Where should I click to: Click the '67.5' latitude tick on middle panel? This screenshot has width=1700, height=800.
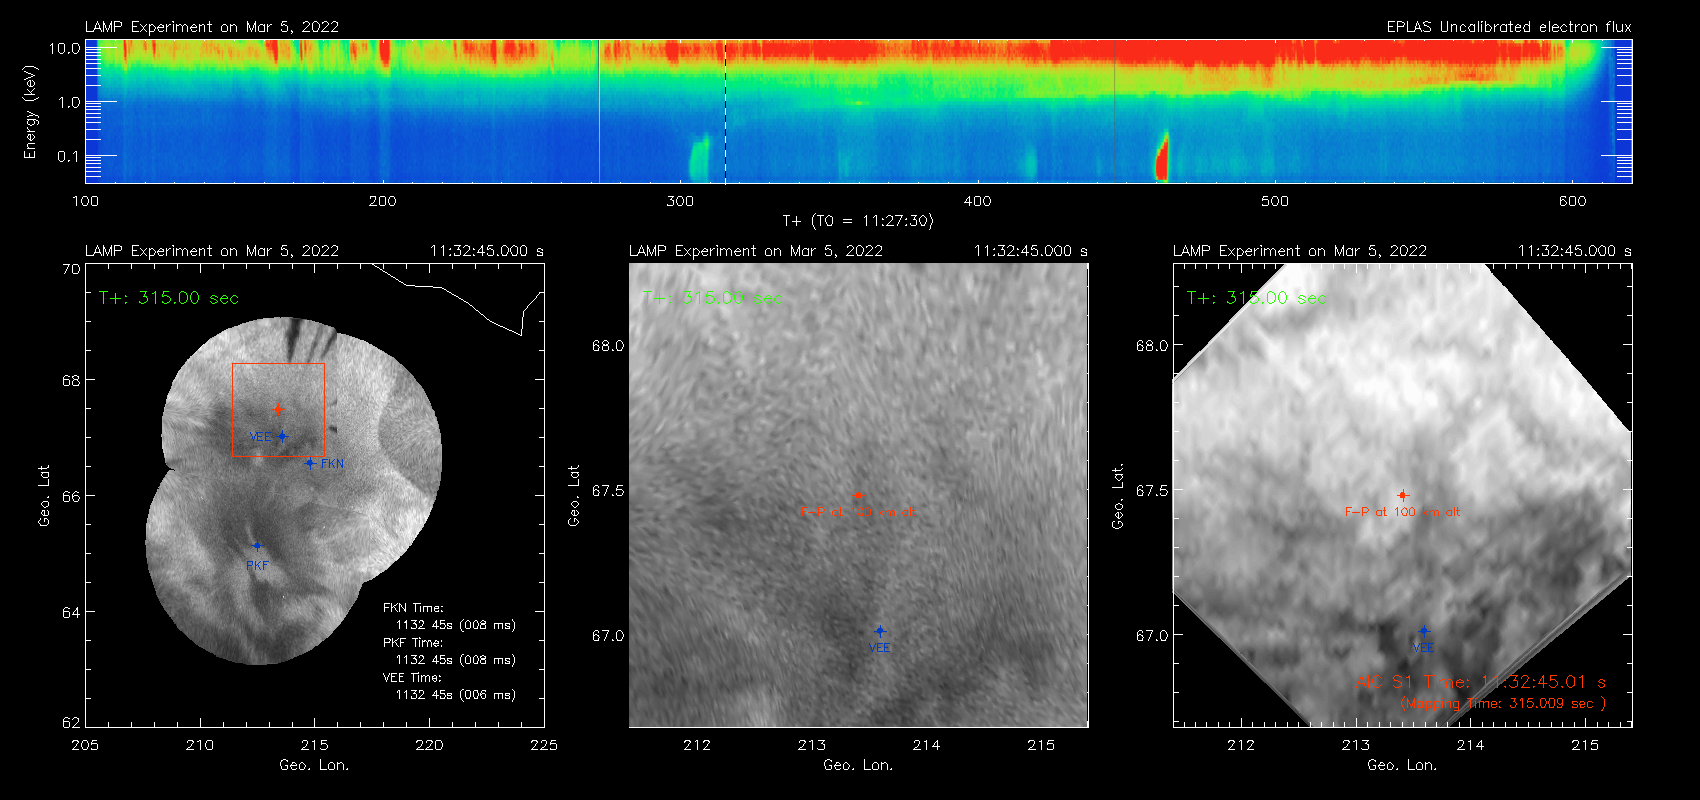[x=608, y=491]
